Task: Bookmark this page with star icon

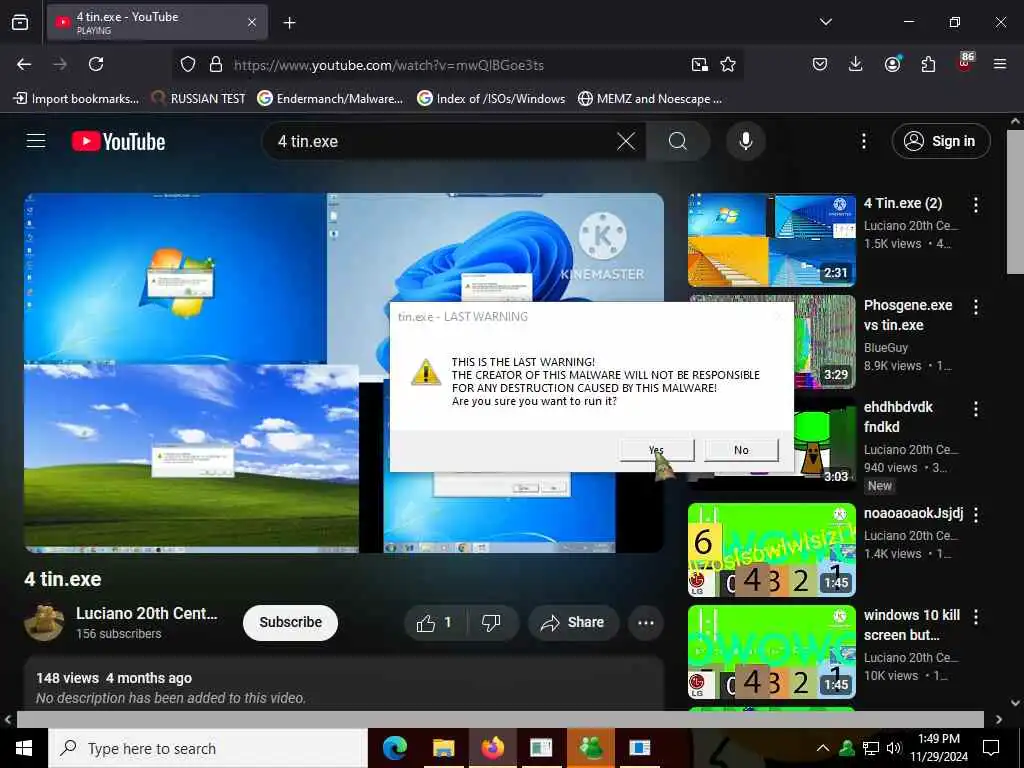Action: [728, 64]
